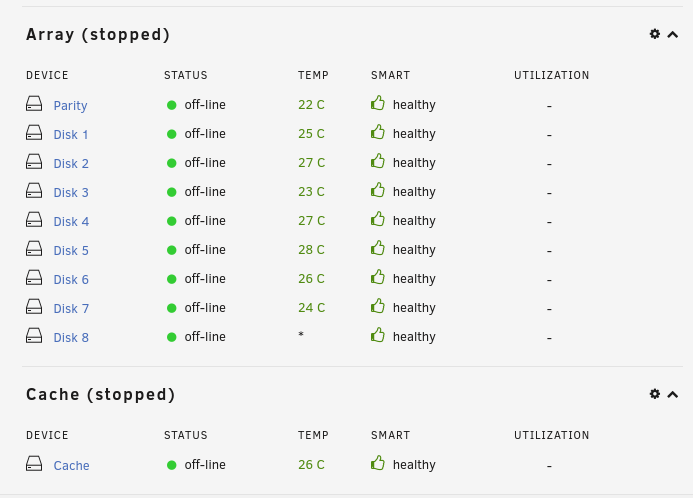Click the Disk 5 temperature 28 C
This screenshot has width=693, height=498.
coord(311,250)
